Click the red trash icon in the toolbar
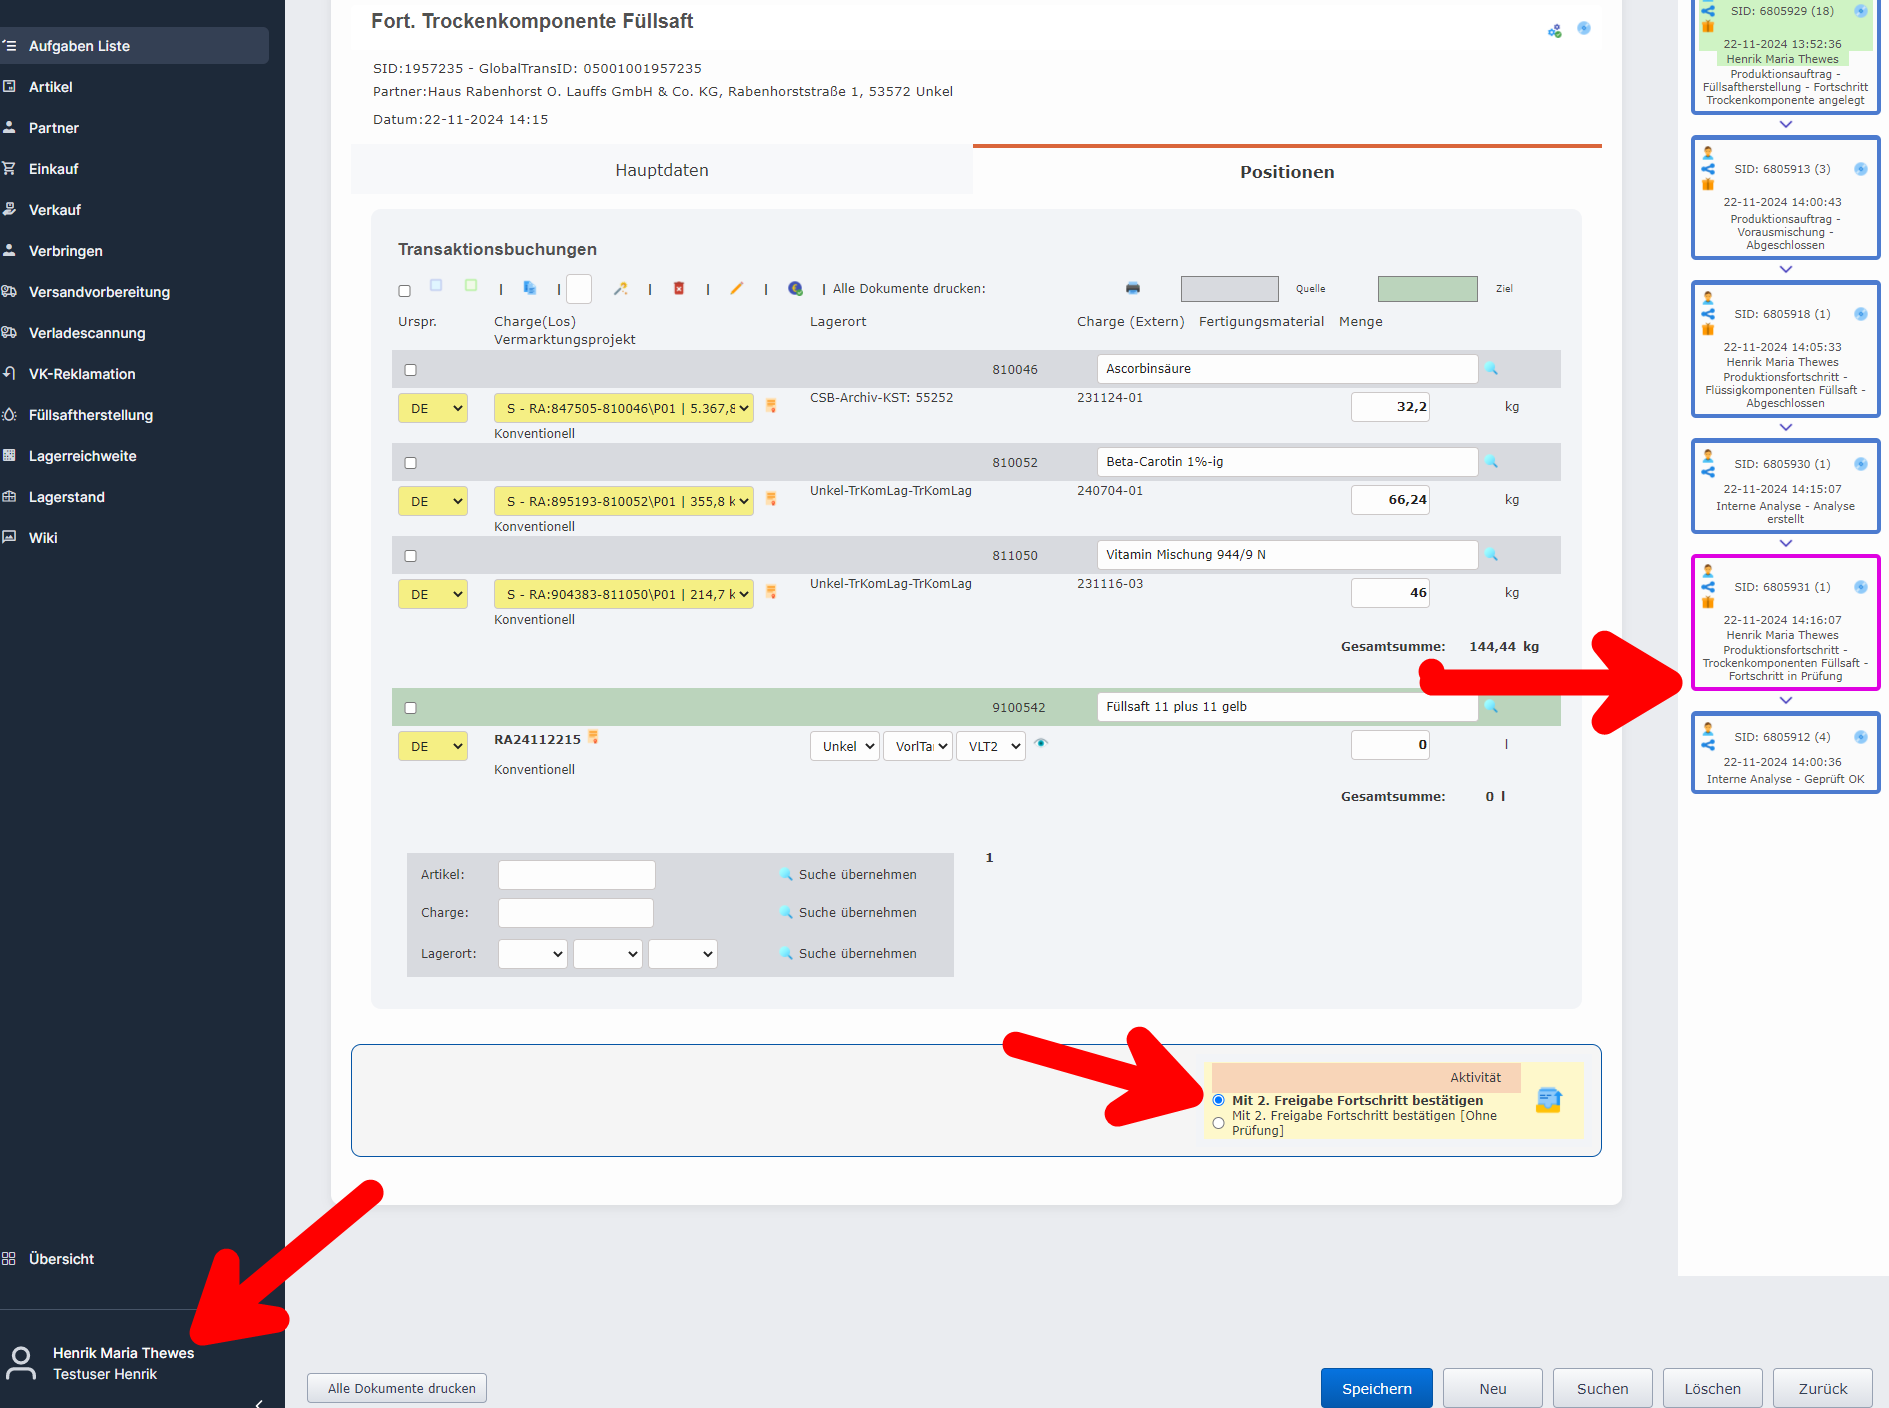 click(x=679, y=289)
